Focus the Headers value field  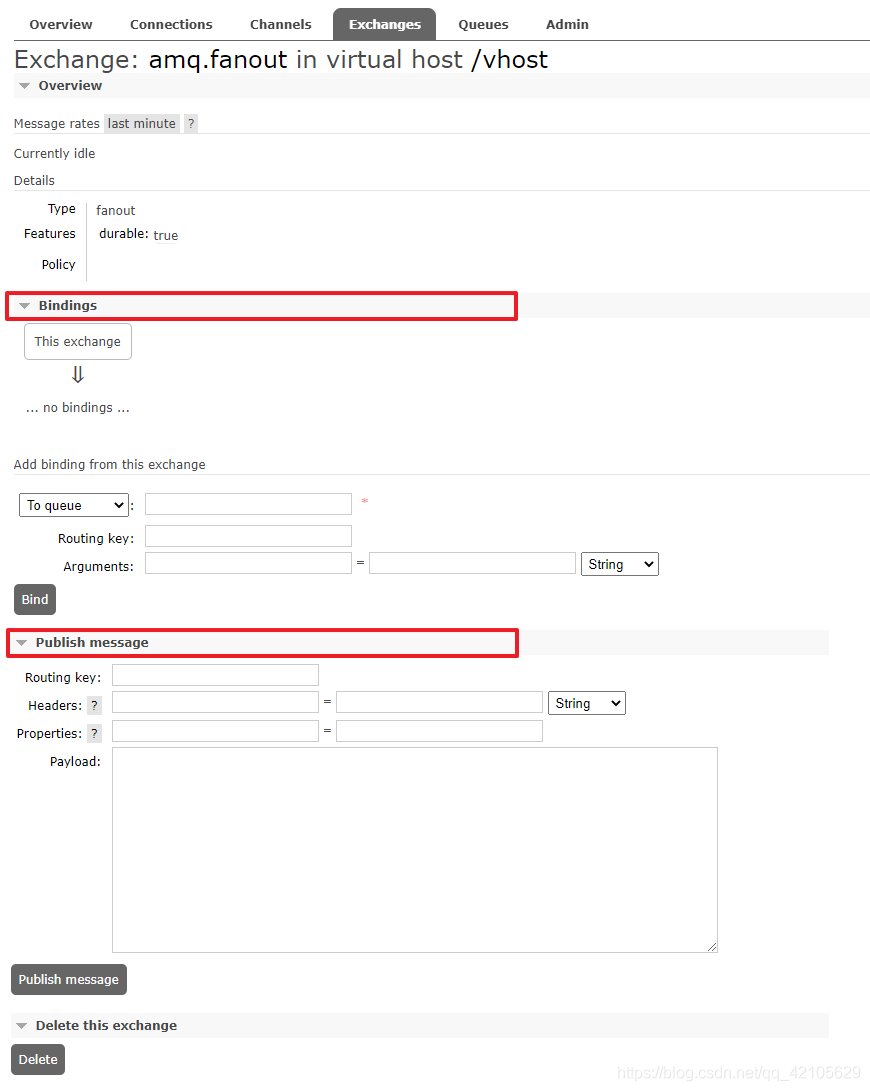click(439, 702)
